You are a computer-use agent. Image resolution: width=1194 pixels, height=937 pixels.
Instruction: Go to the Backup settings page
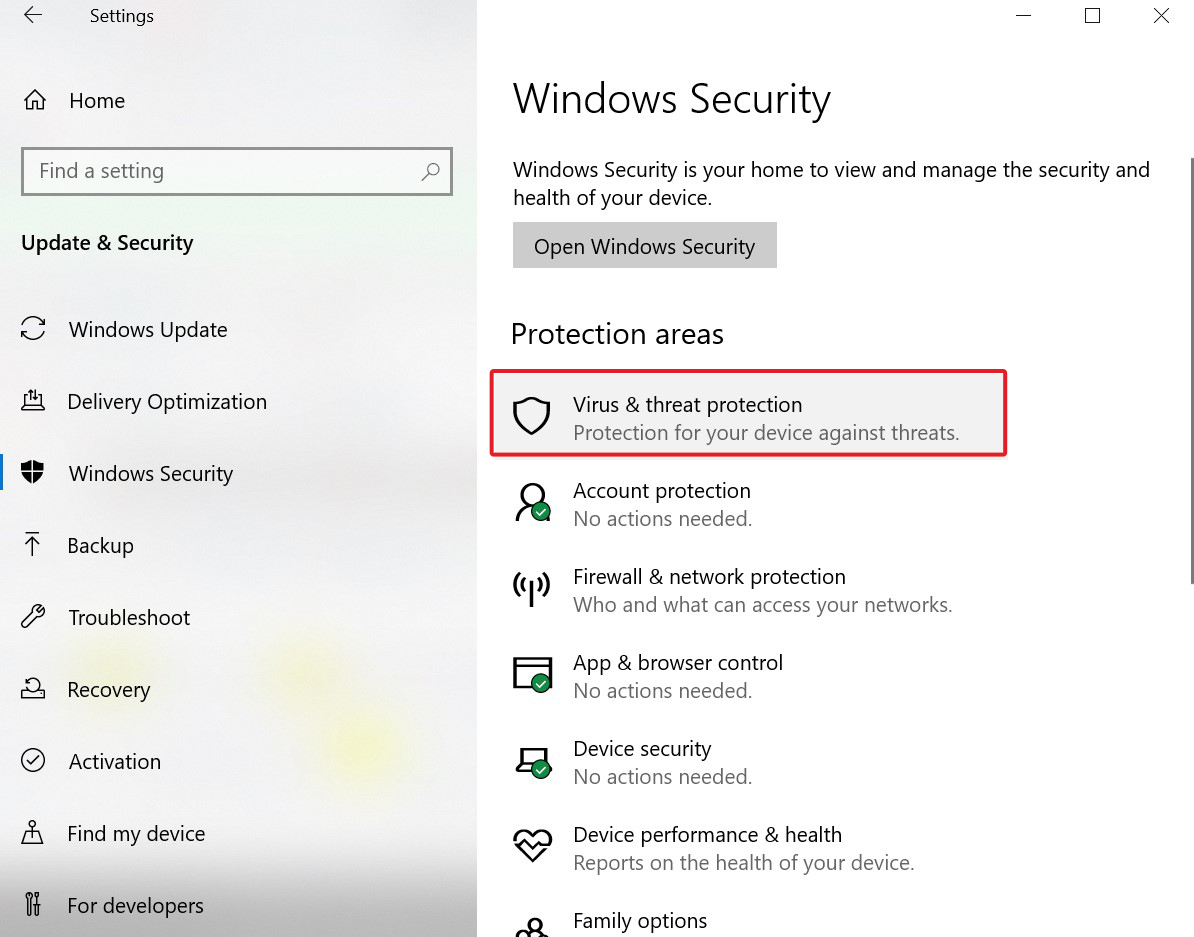(x=100, y=546)
